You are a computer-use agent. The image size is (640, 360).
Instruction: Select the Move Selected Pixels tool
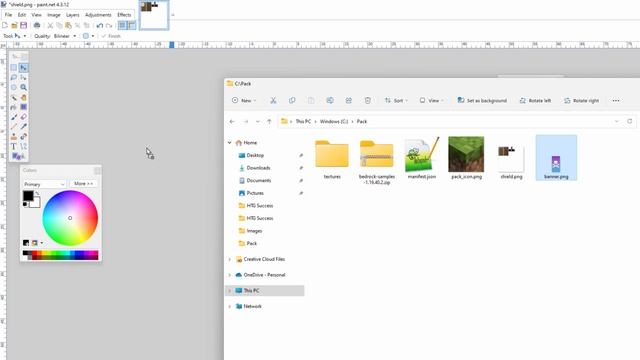pyautogui.click(x=23, y=68)
